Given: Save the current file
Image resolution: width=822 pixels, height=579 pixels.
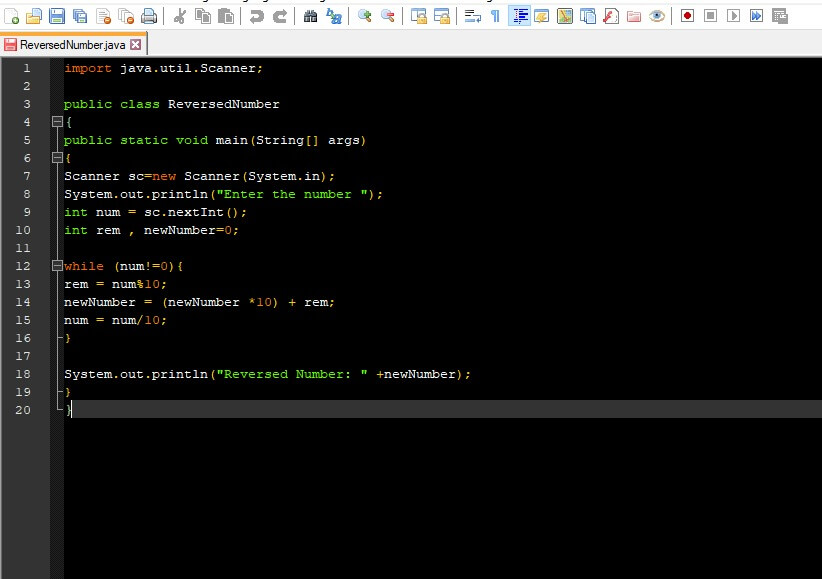Looking at the screenshot, I should [57, 16].
